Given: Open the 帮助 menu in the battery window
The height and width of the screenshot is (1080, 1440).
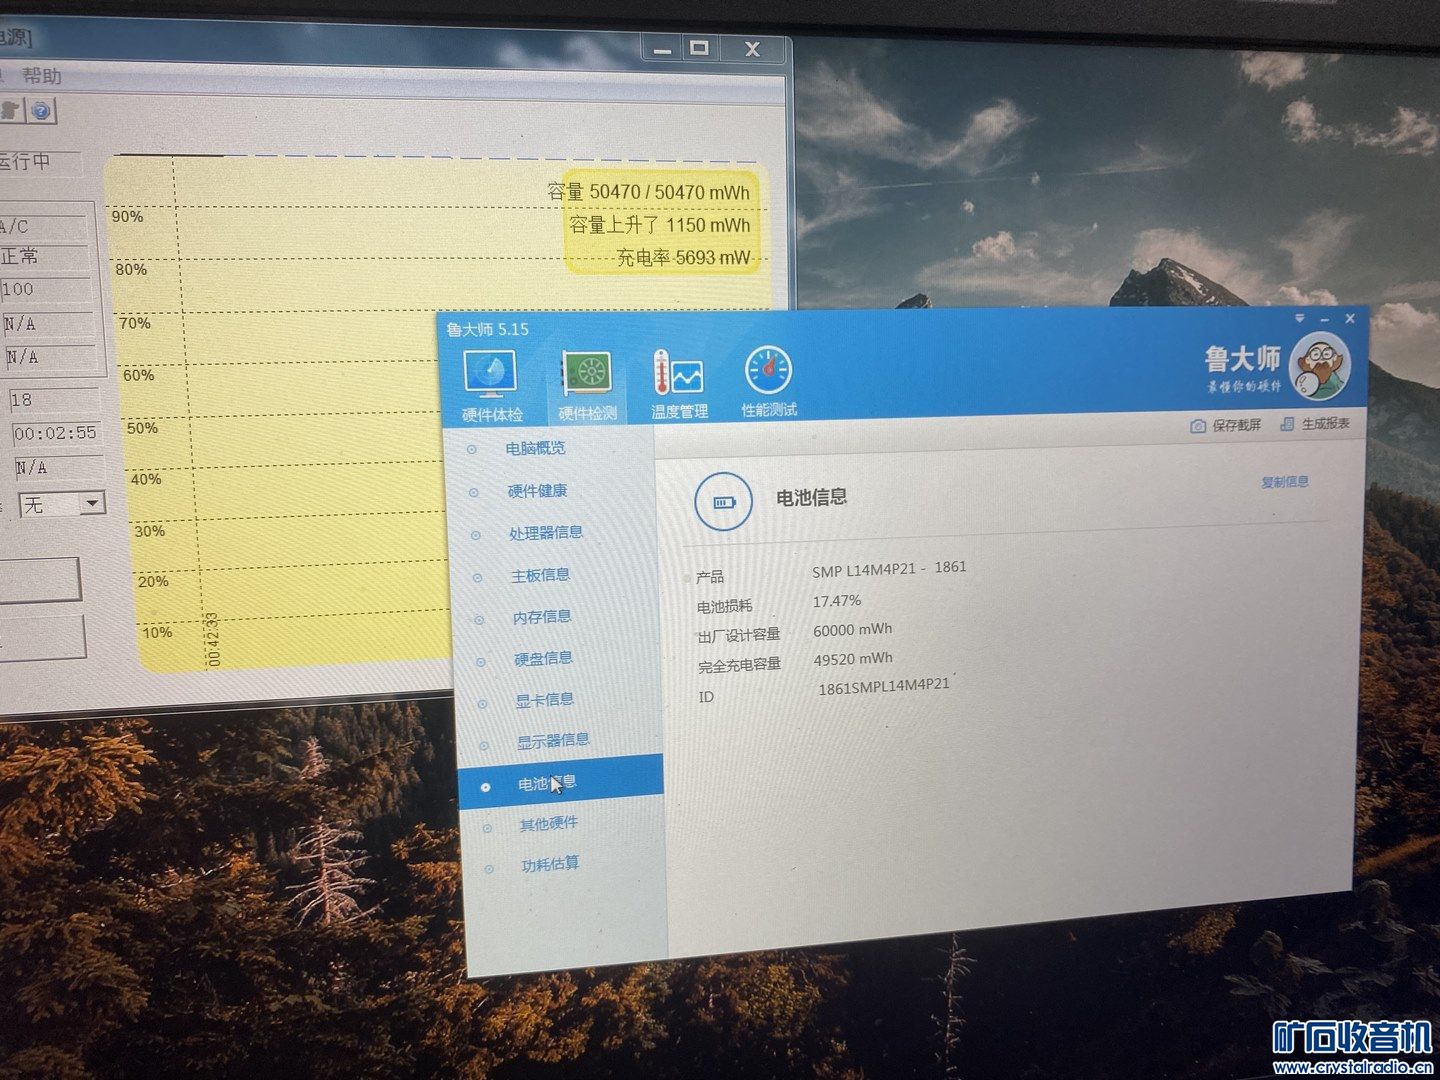Looking at the screenshot, I should tap(42, 76).
